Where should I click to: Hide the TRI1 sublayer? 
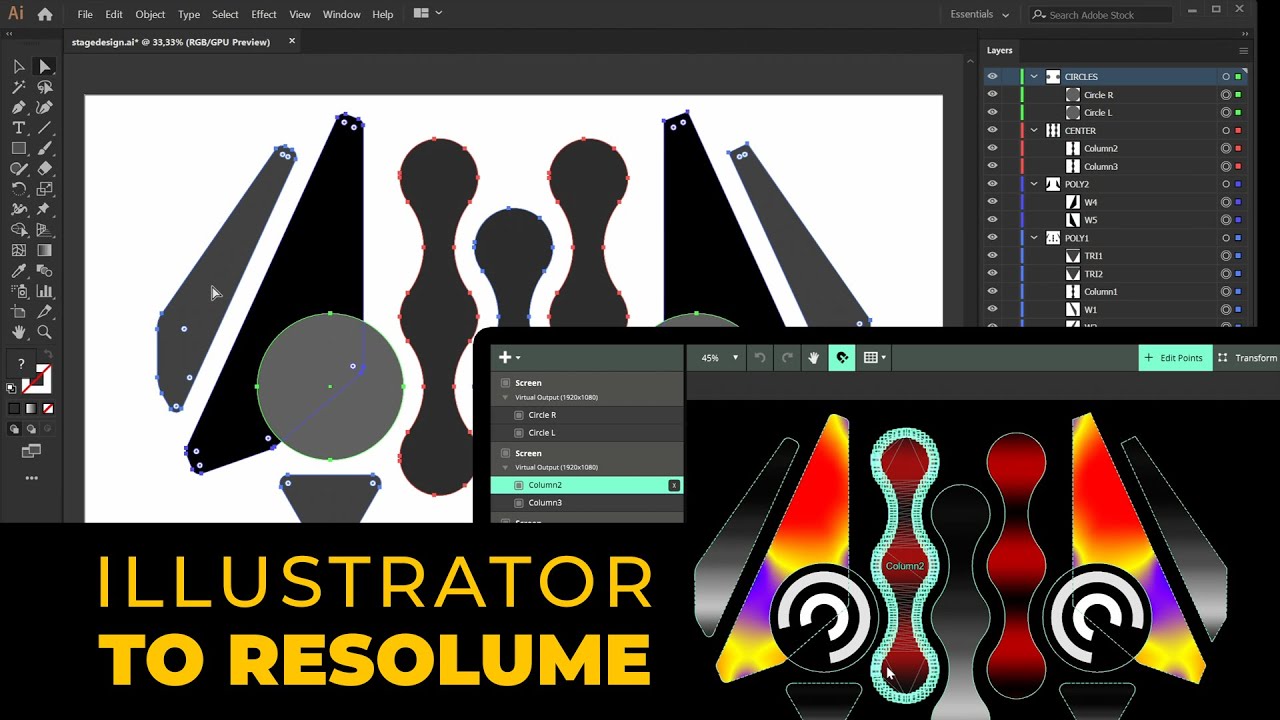click(992, 256)
